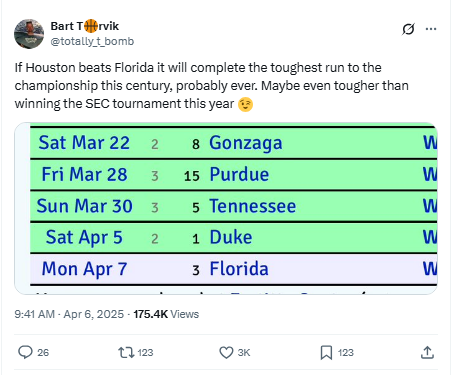
Task: Click the 9:41 AM Apr 6, 2025 timestamp
Action: tap(69, 314)
